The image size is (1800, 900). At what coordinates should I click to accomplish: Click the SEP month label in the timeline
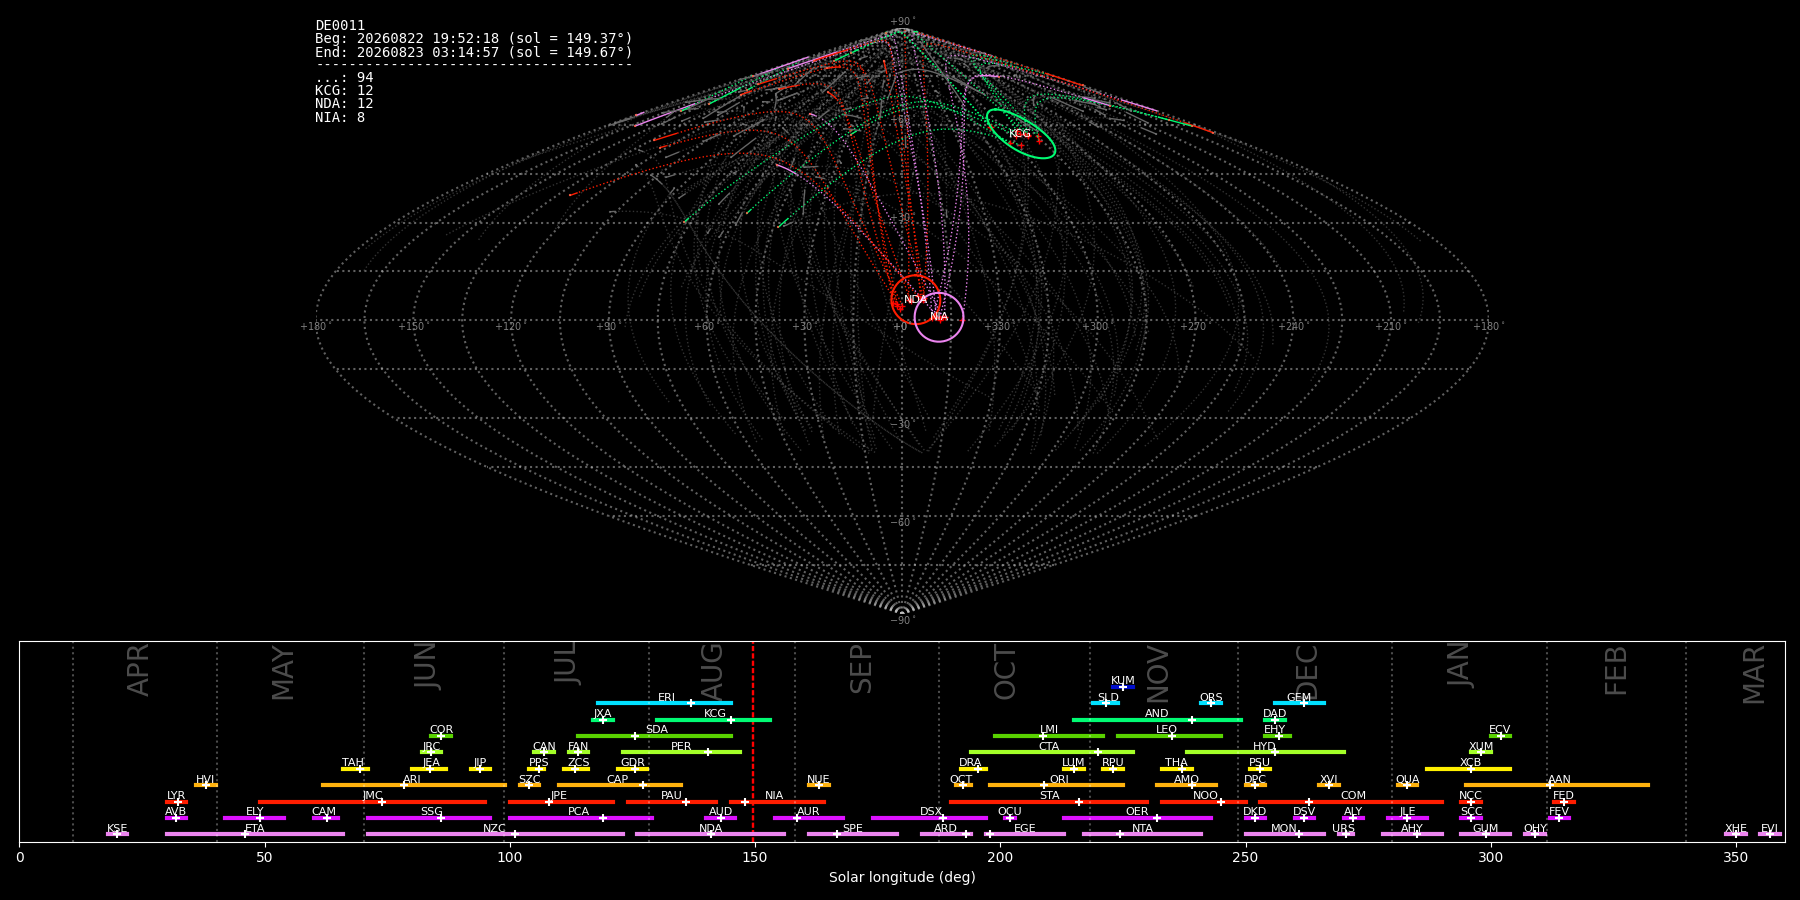pyautogui.click(x=861, y=669)
